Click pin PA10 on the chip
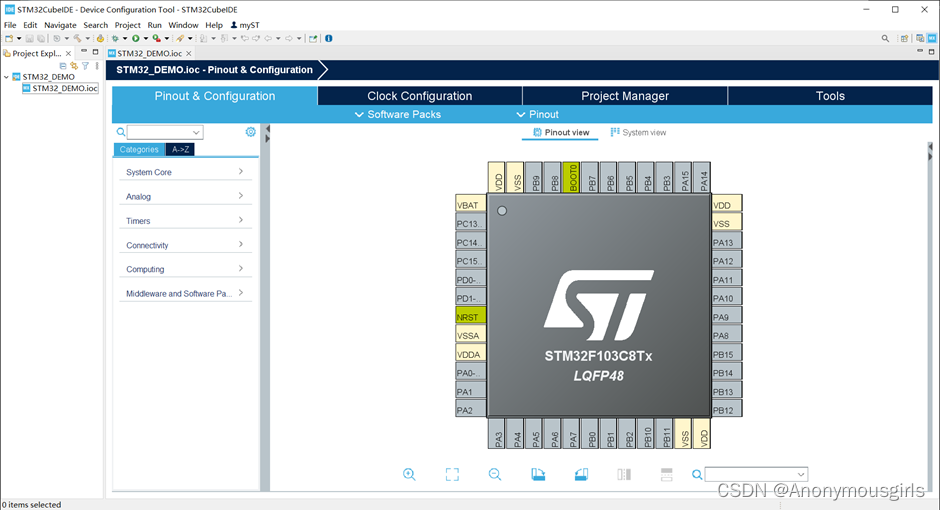 point(727,298)
